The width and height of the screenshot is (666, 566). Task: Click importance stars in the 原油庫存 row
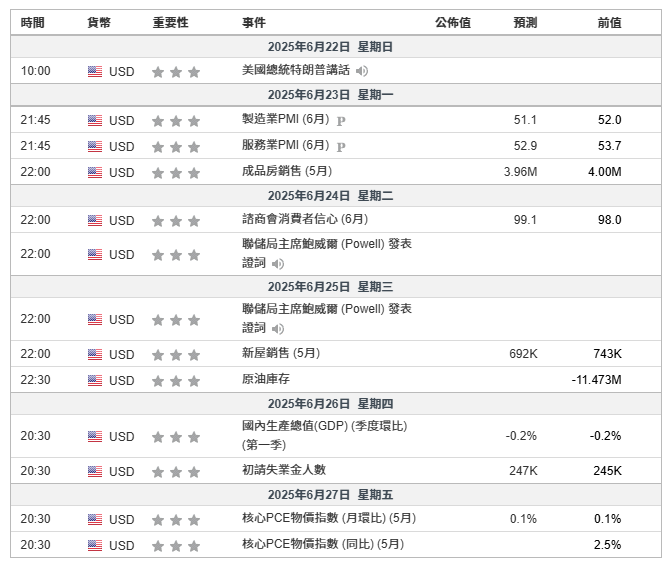click(x=176, y=380)
